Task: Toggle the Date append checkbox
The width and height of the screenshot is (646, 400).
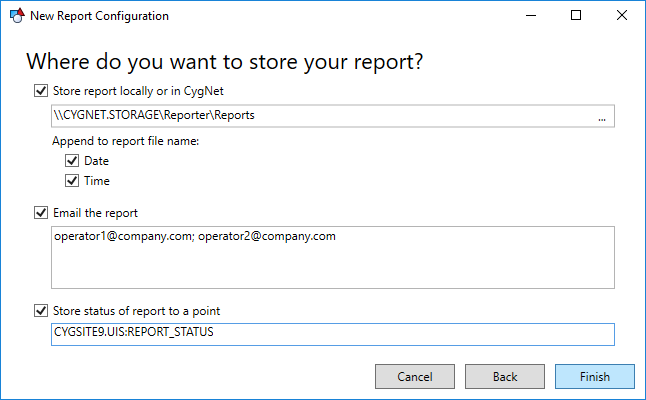Action: (x=72, y=160)
